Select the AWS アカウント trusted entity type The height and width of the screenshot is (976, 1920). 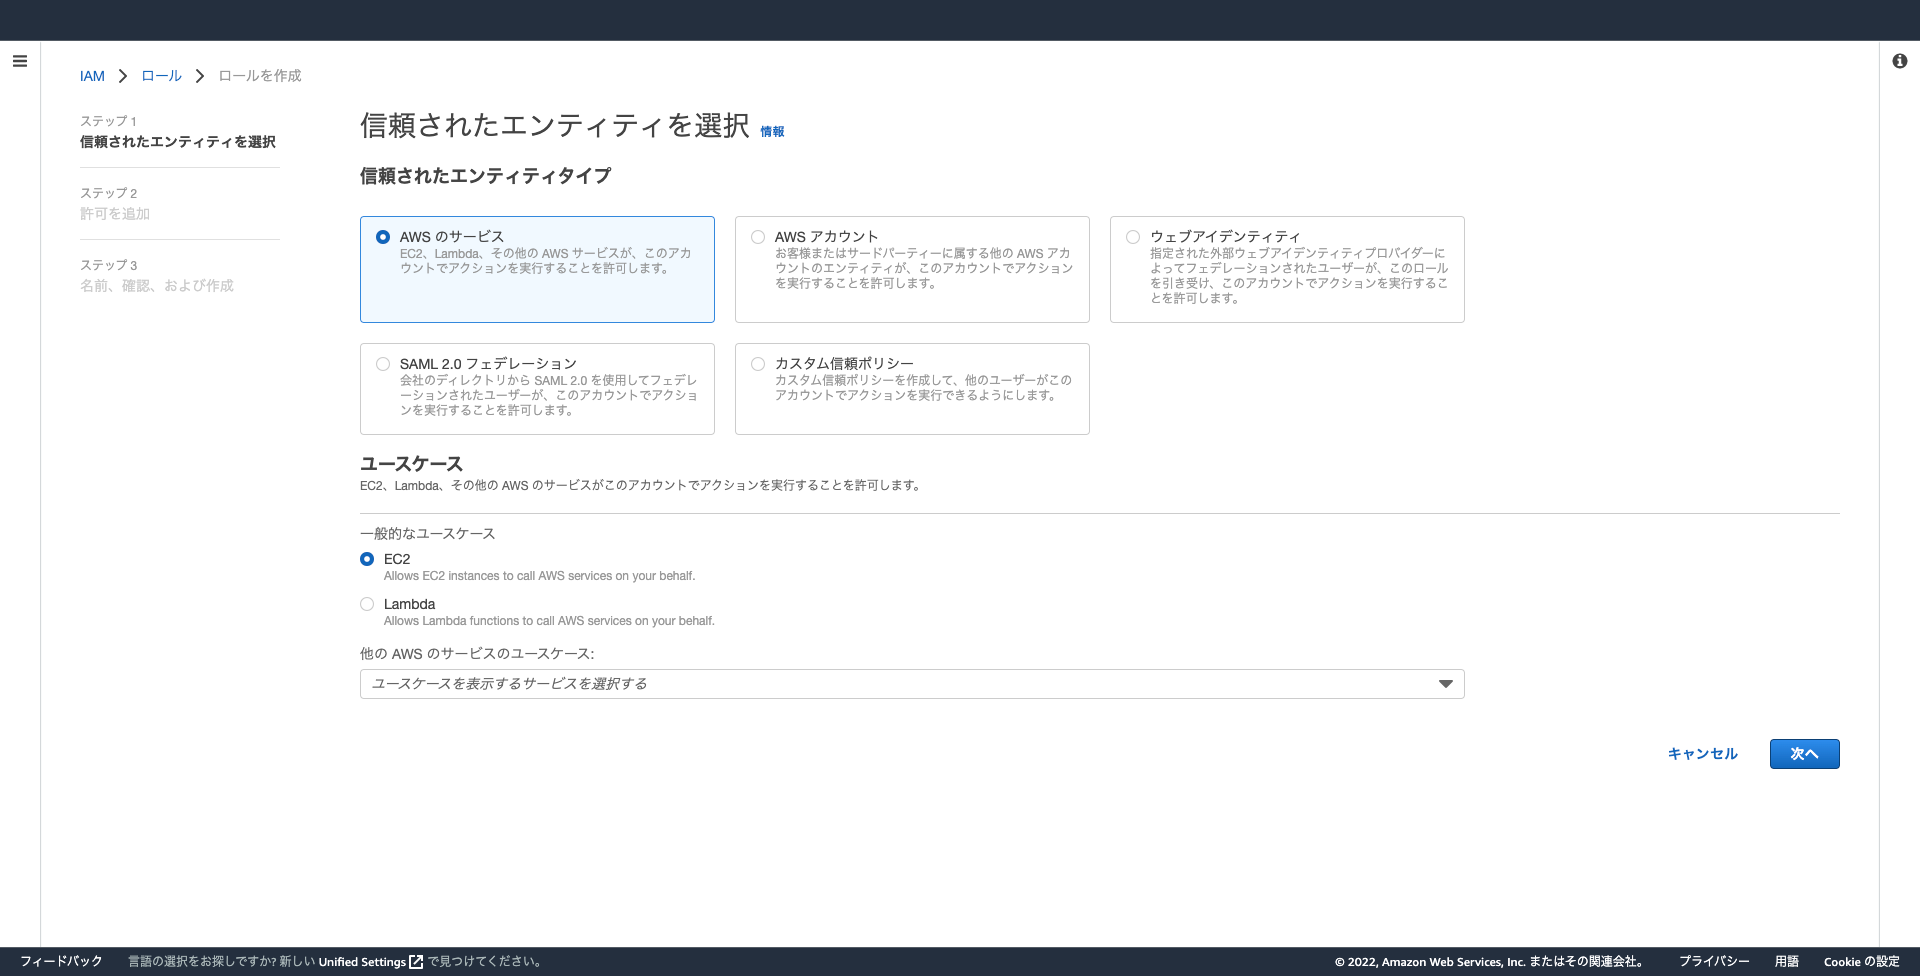(x=758, y=236)
